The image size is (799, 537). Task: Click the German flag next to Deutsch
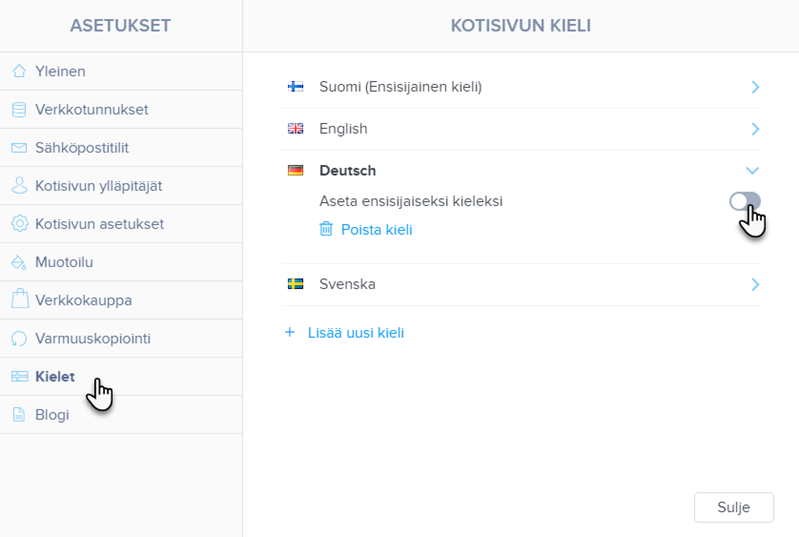[x=296, y=170]
